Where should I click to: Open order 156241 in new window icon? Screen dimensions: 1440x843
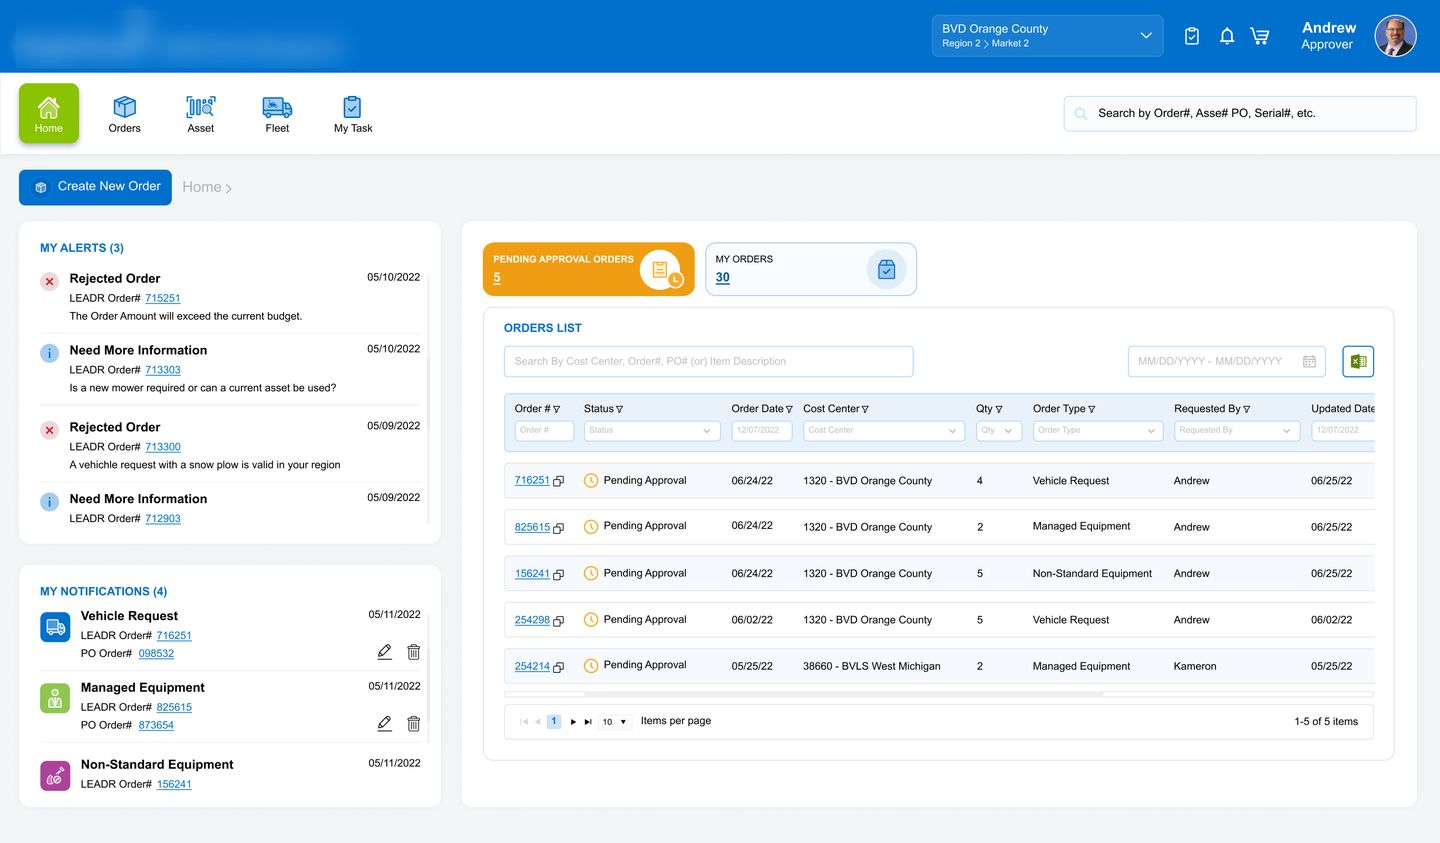559,574
